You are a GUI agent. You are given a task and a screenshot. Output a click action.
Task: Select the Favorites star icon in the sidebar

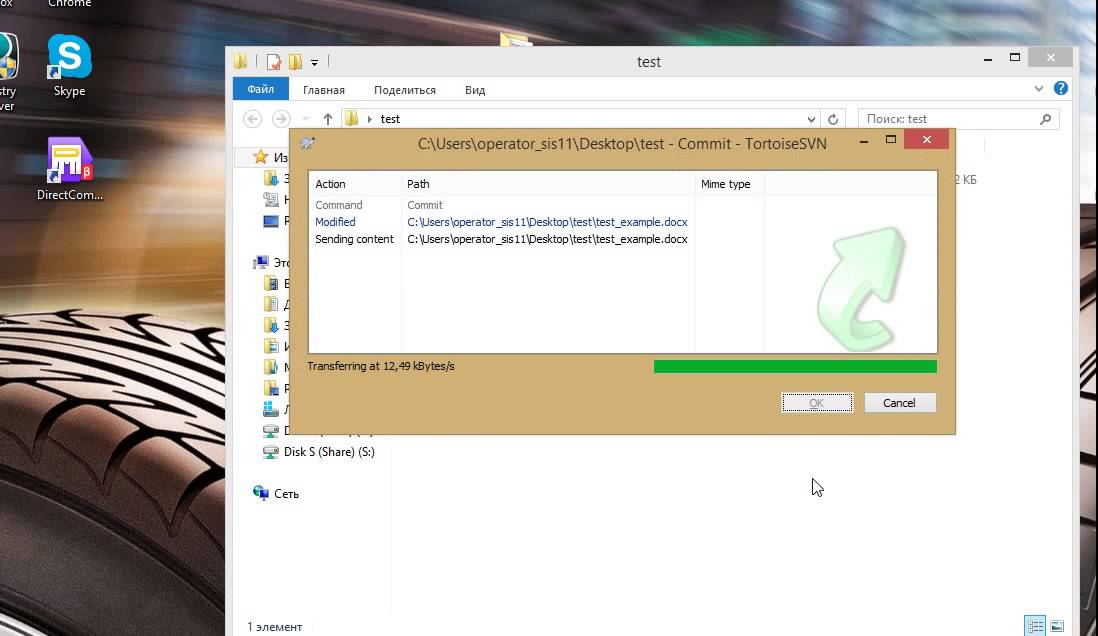tap(260, 157)
